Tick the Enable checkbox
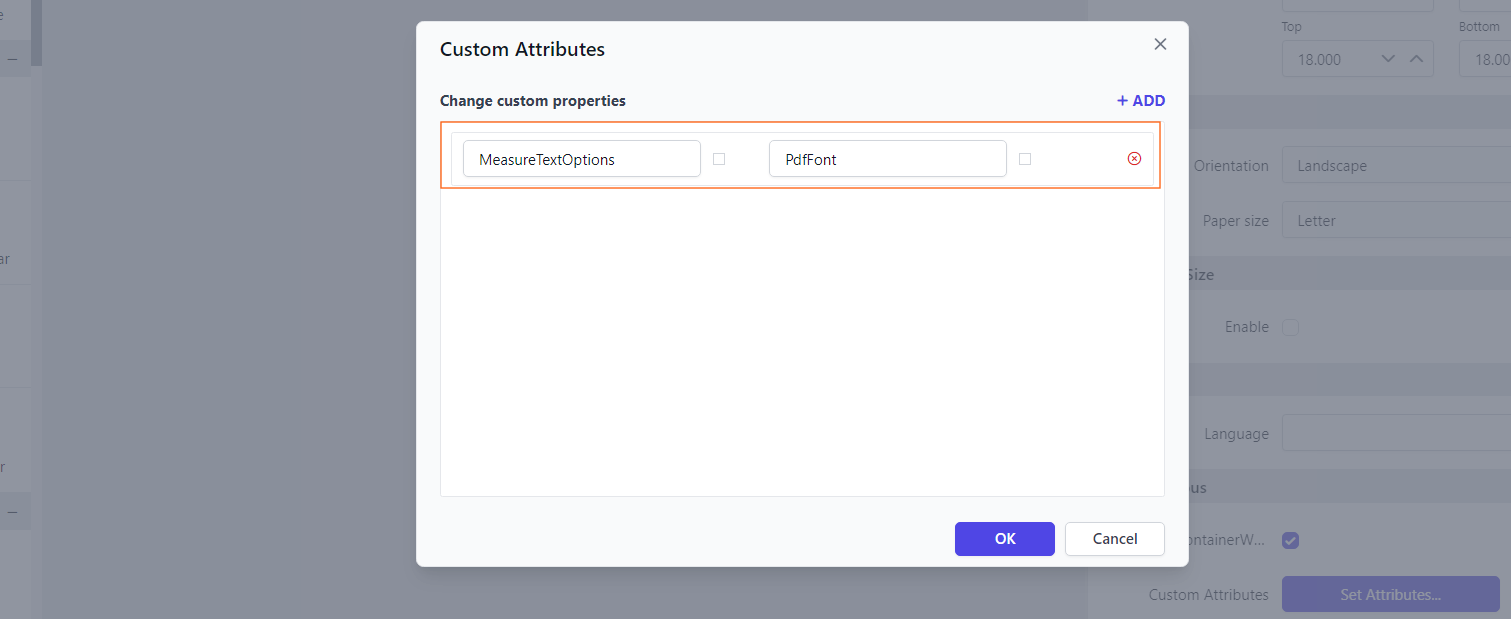This screenshot has width=1511, height=619. 1291,327
